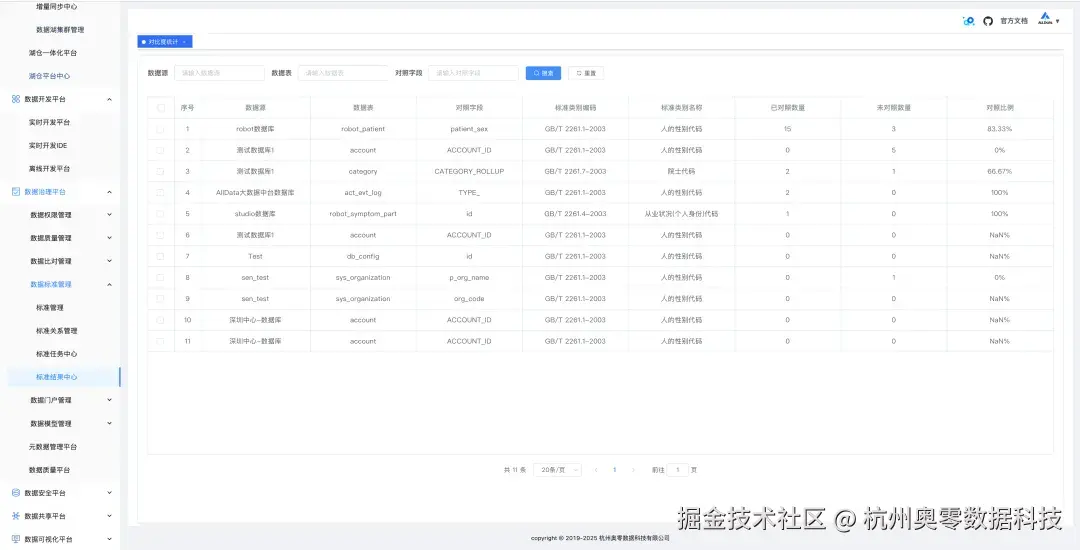This screenshot has width=1080, height=550.
Task: Open 离线开发平台 in the sidebar
Action: pos(50,169)
